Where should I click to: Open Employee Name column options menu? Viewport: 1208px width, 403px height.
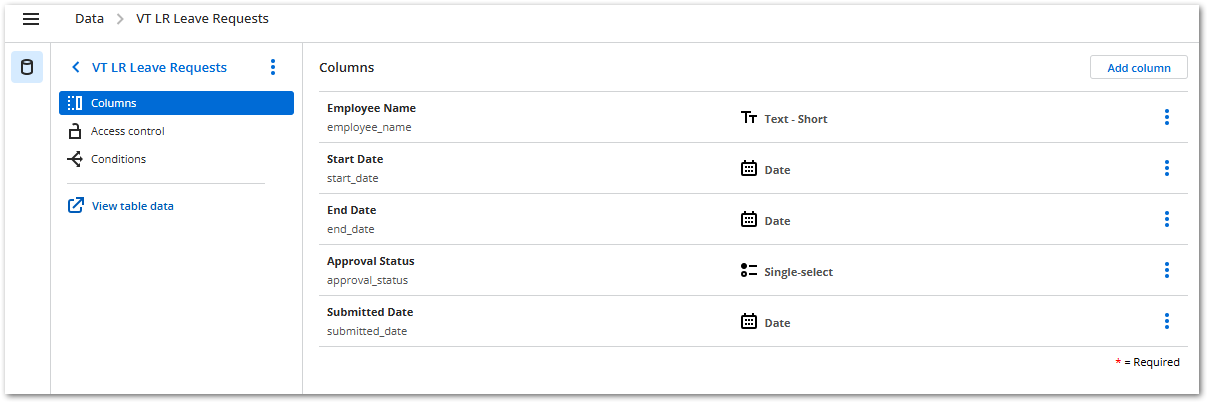pos(1166,118)
